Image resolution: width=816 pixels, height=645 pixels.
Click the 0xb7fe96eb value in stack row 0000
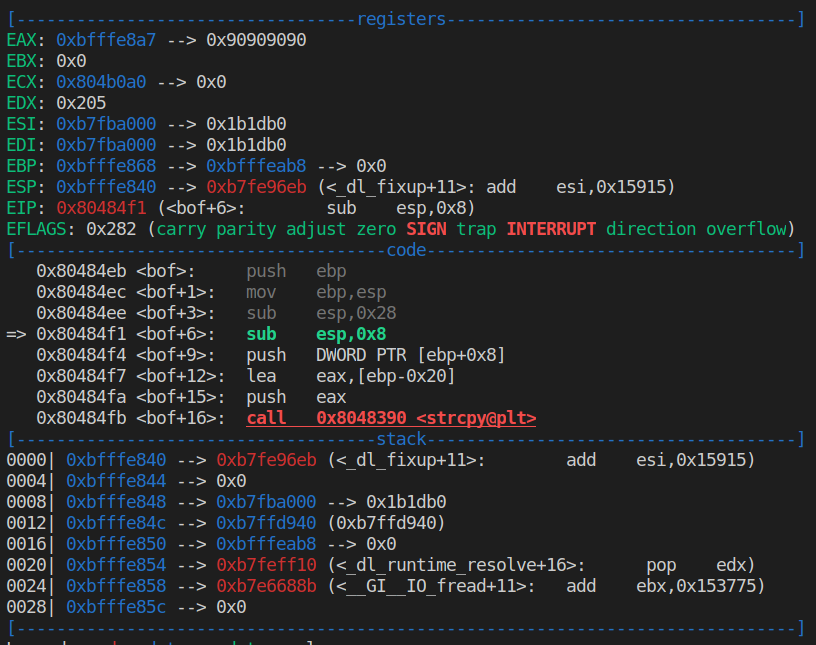coord(266,460)
